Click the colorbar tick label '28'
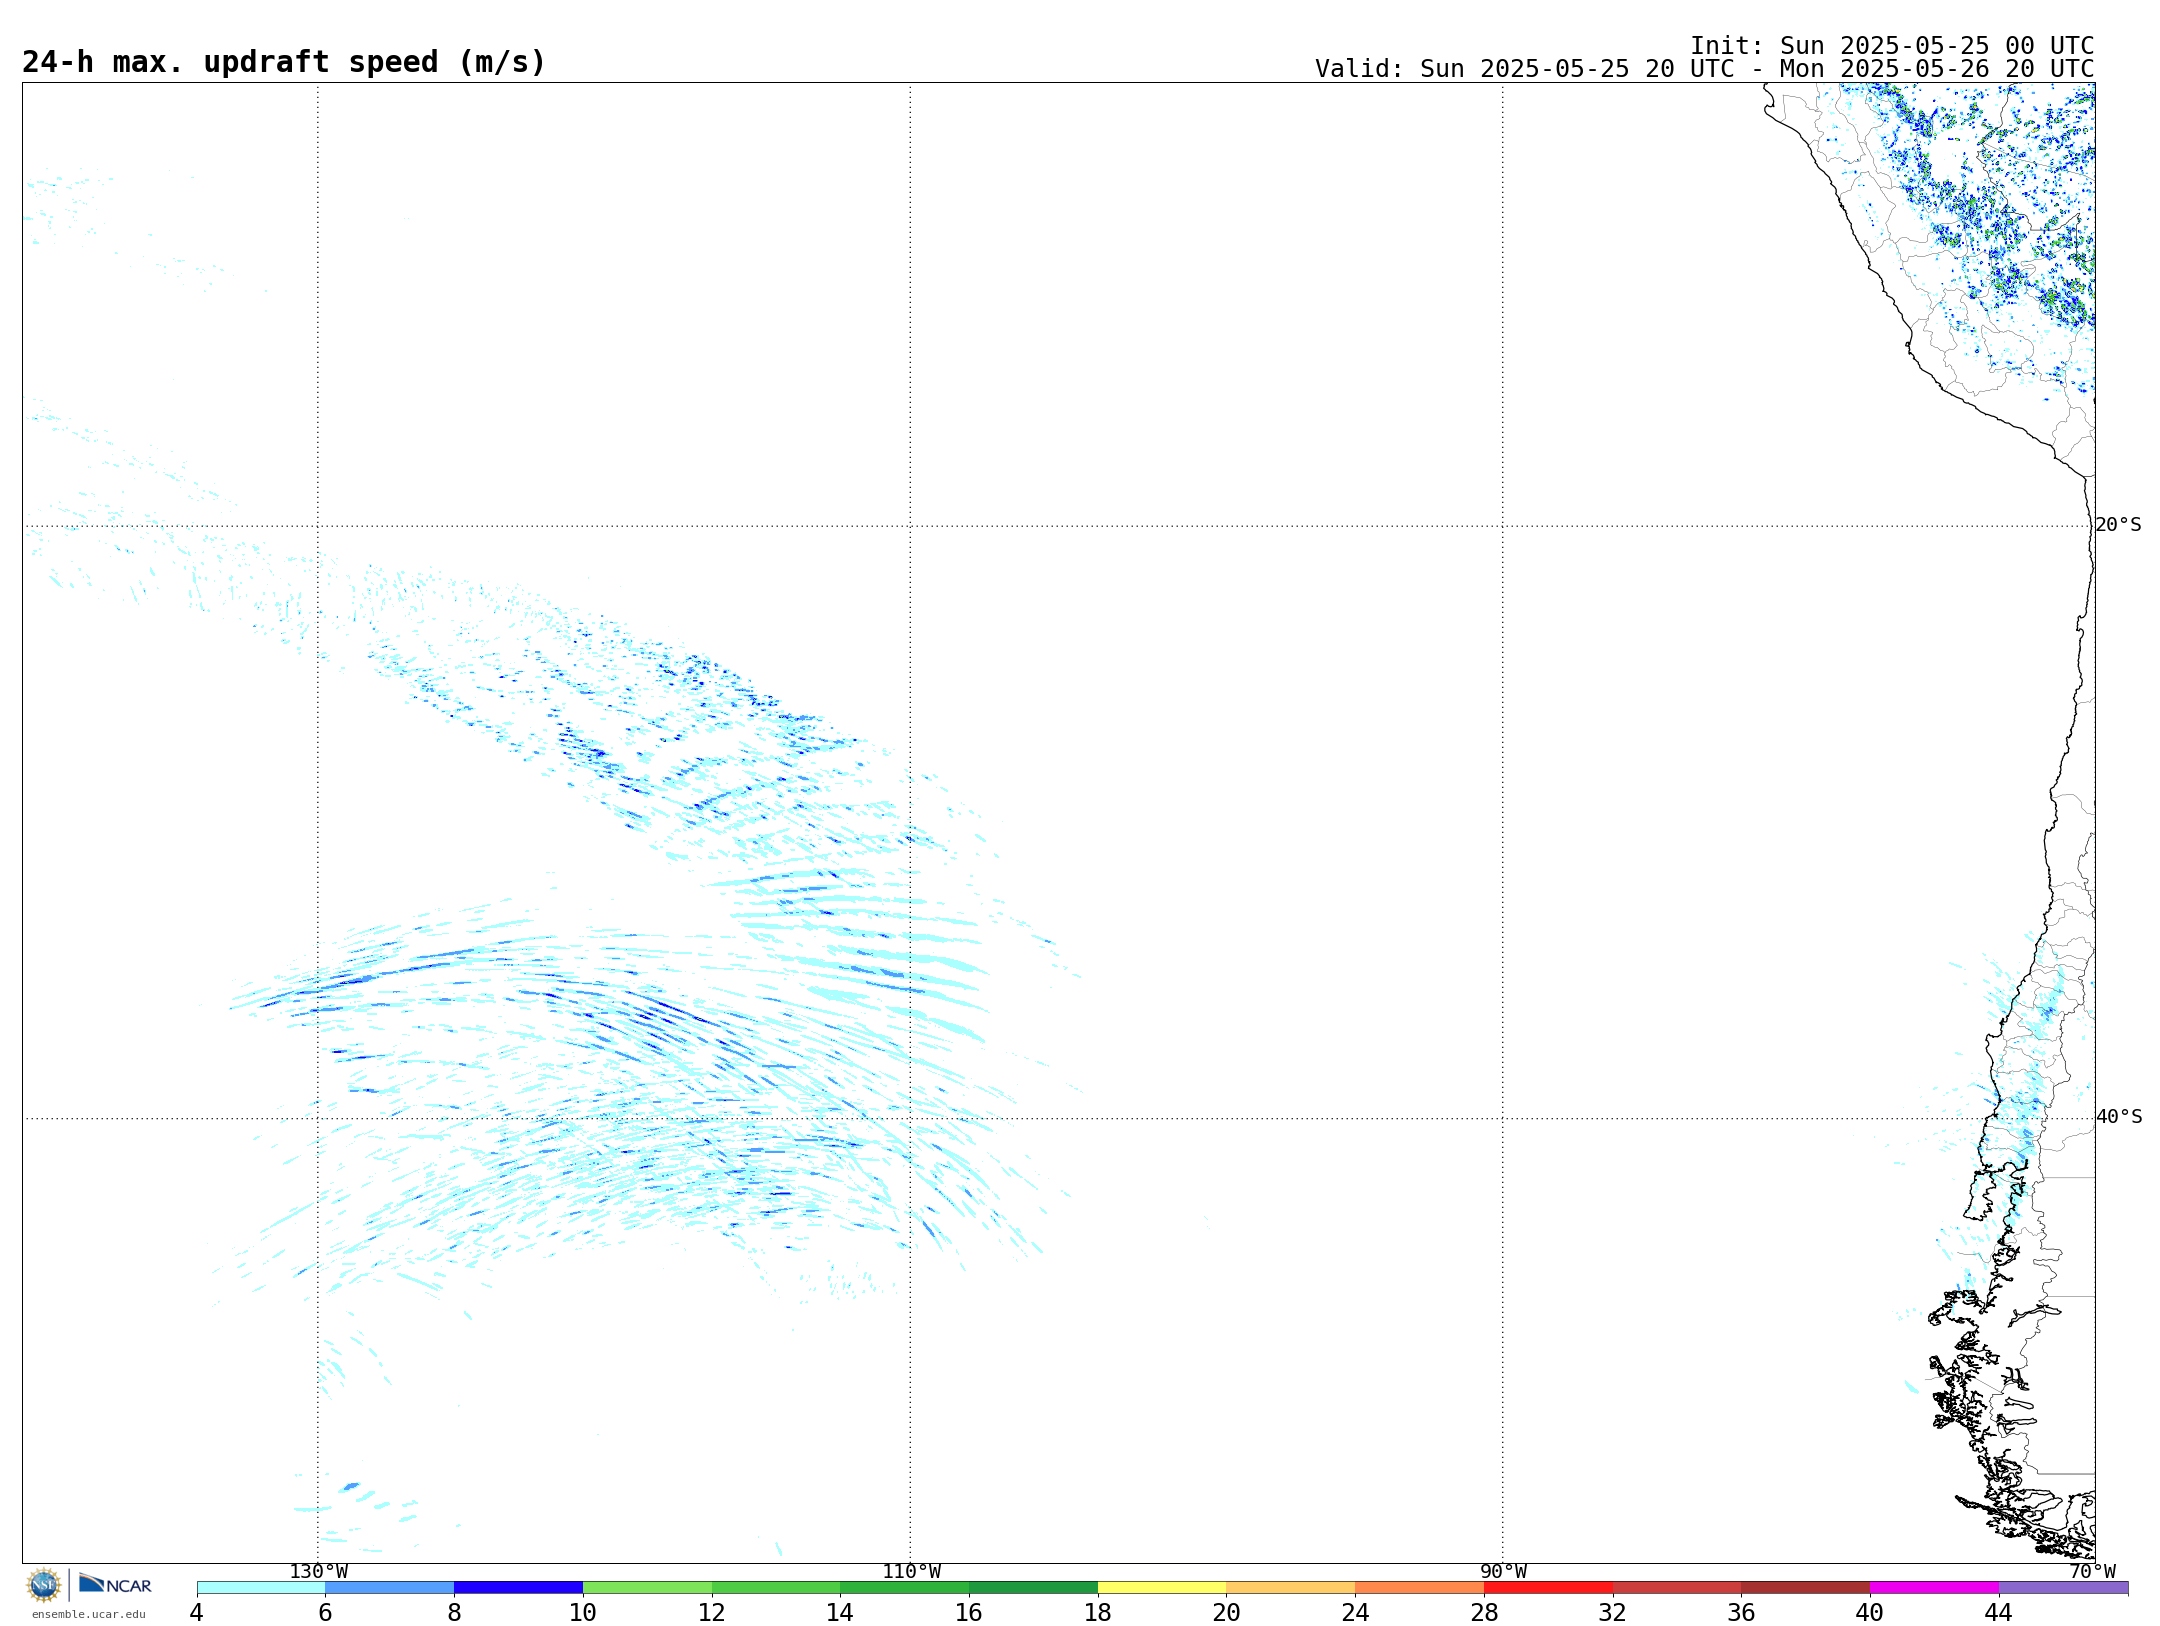Screen dimensions: 2160x1626 pos(1485,1613)
